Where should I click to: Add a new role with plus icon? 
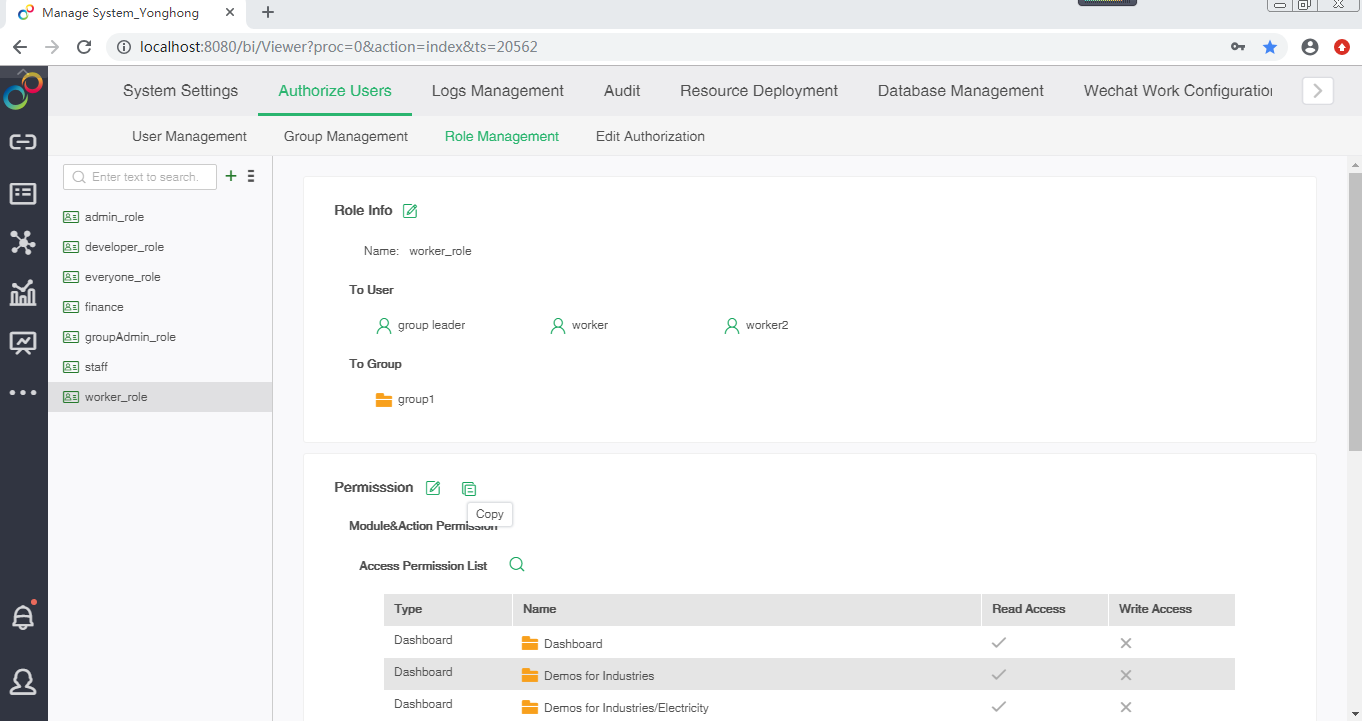click(x=231, y=176)
